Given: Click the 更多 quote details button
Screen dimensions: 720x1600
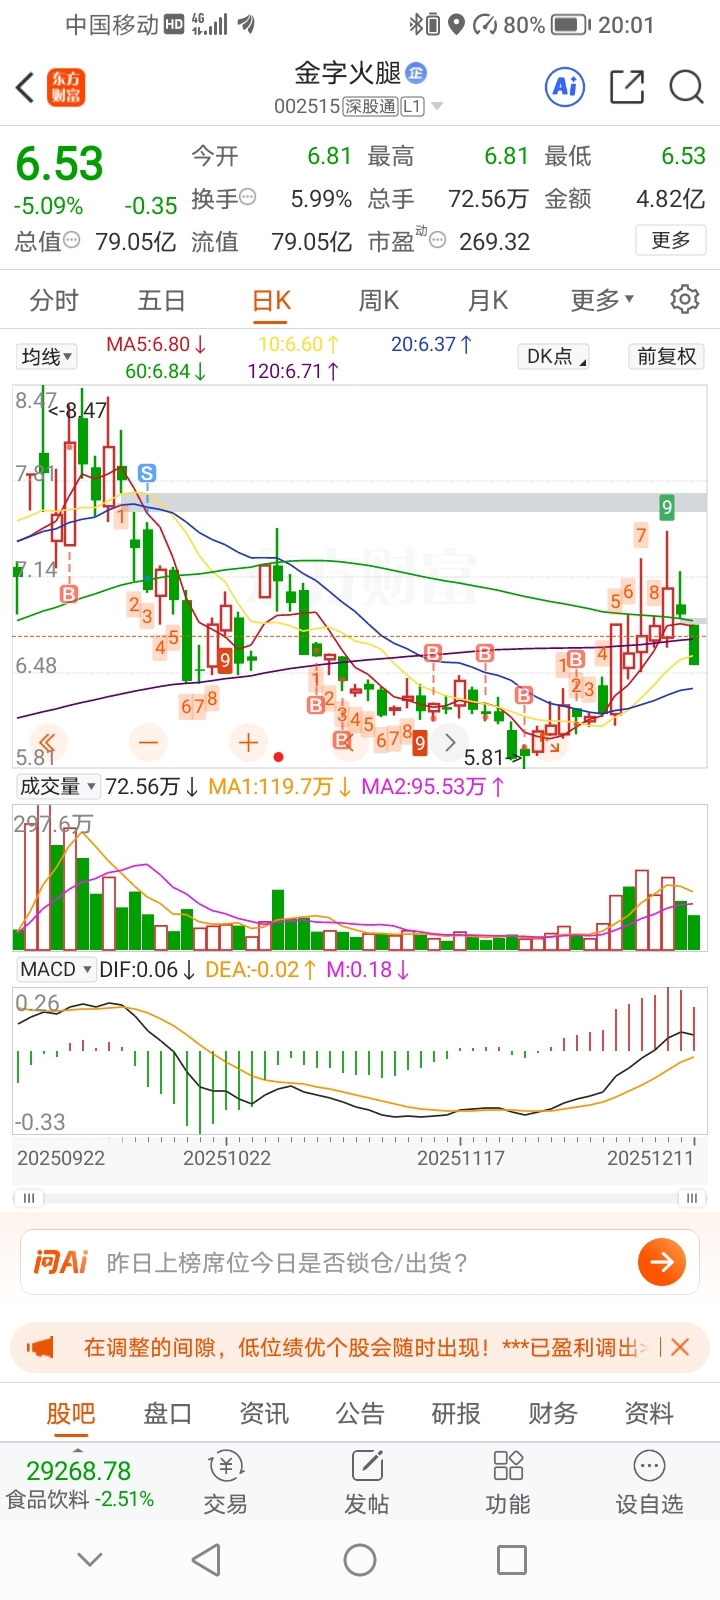Looking at the screenshot, I should 671,240.
